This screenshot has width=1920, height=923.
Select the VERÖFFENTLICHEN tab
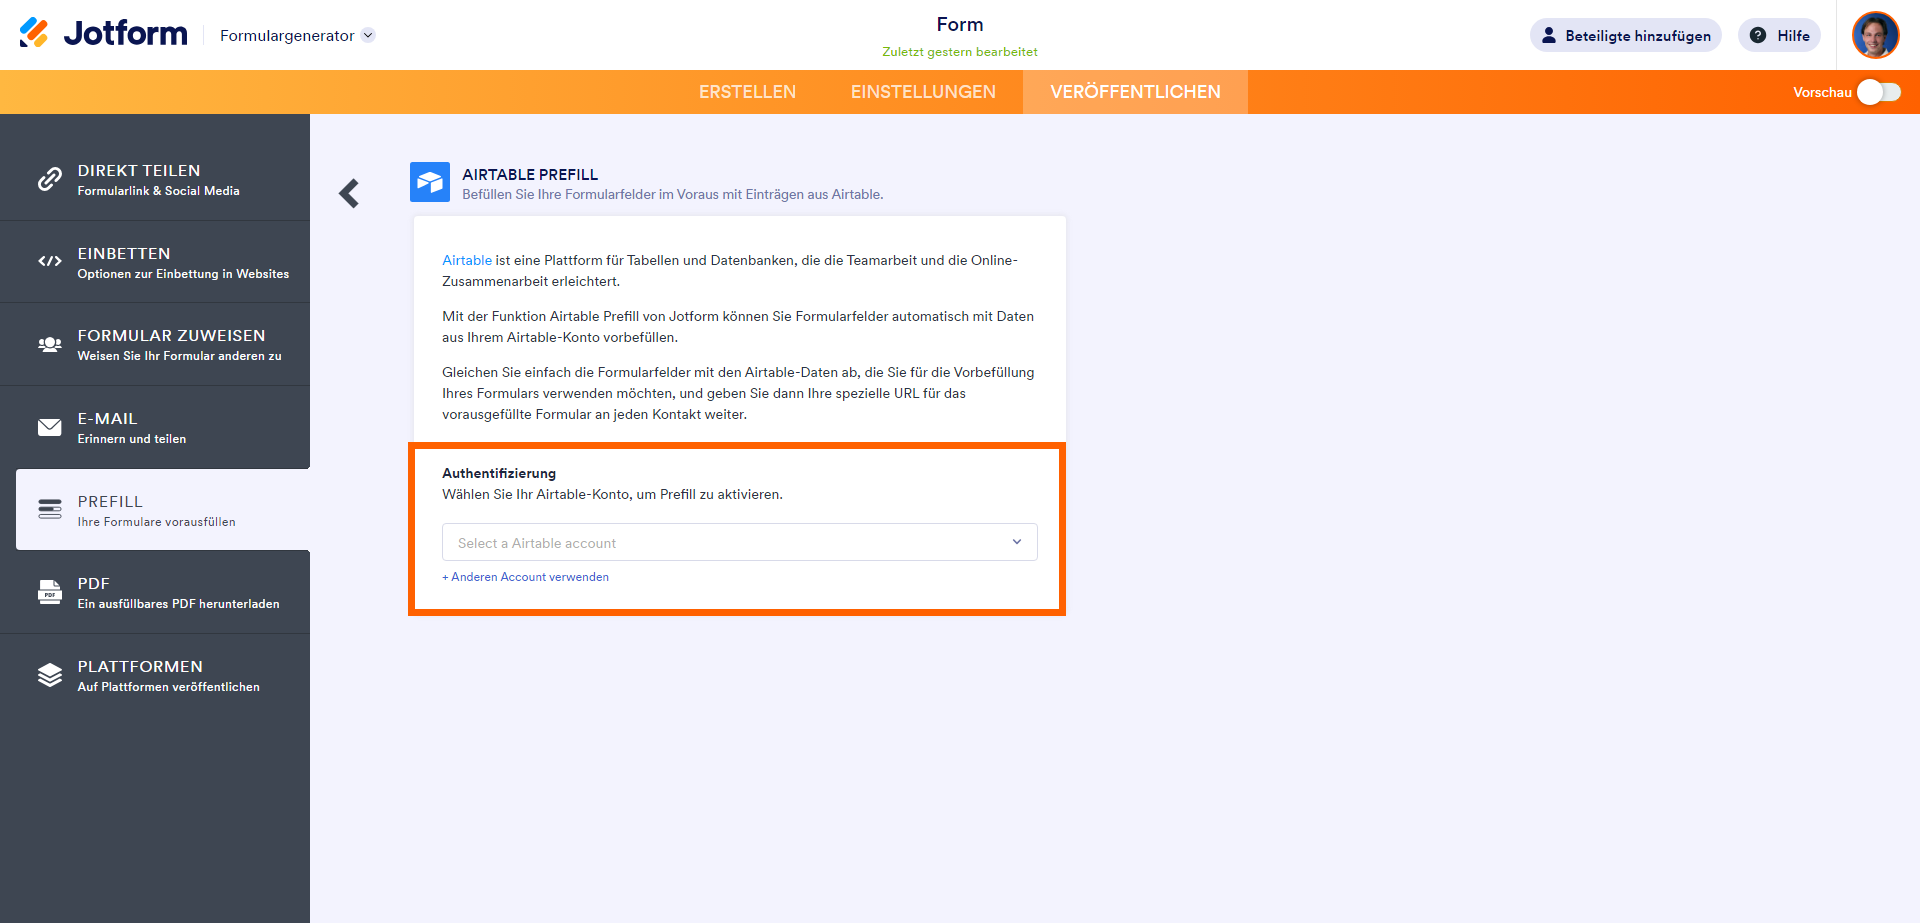click(x=1135, y=92)
